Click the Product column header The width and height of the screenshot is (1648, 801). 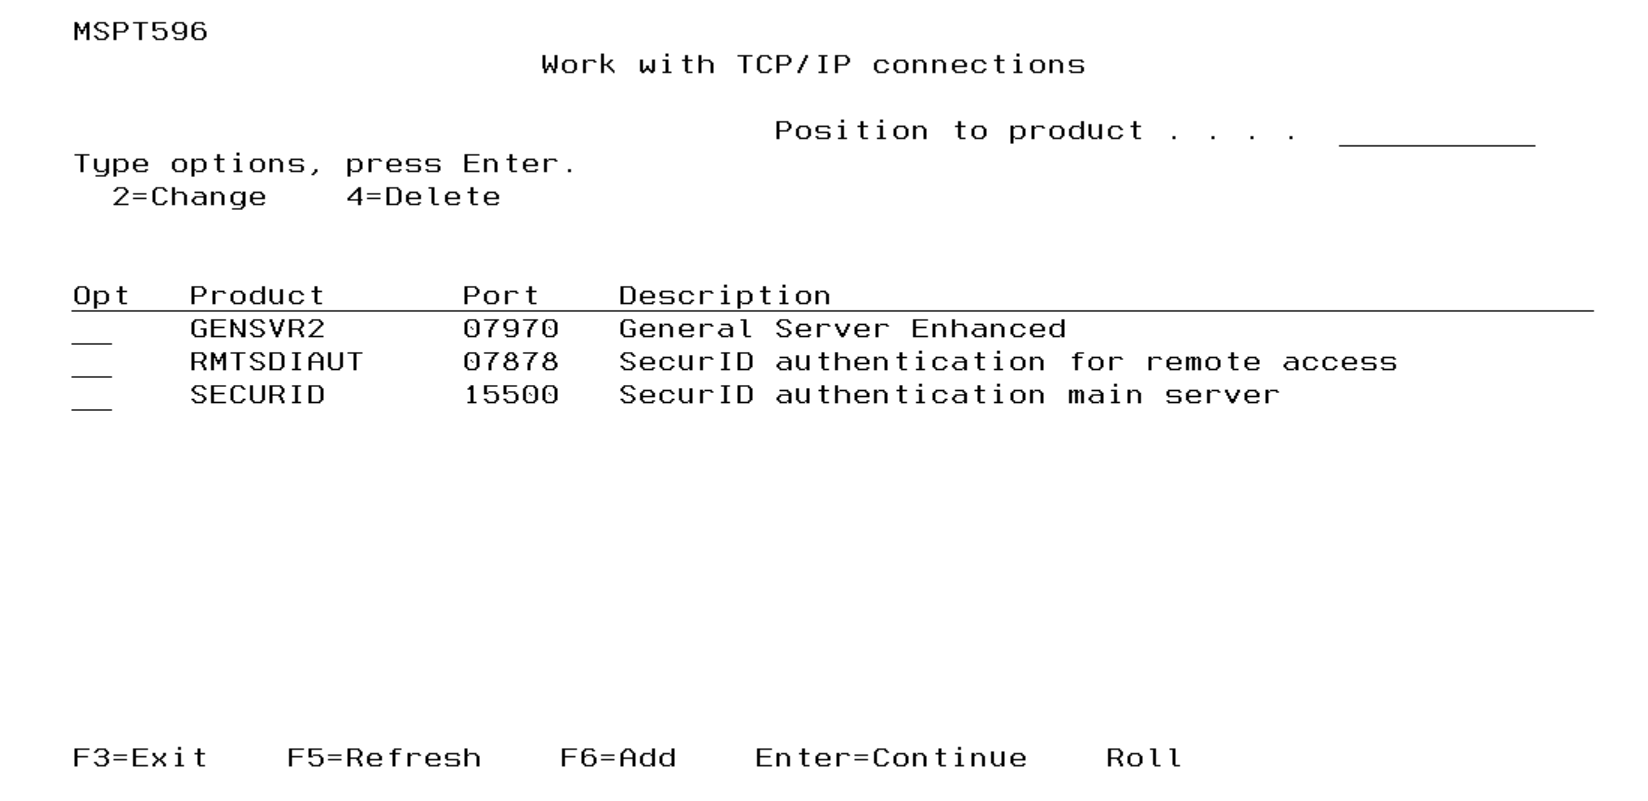(255, 294)
